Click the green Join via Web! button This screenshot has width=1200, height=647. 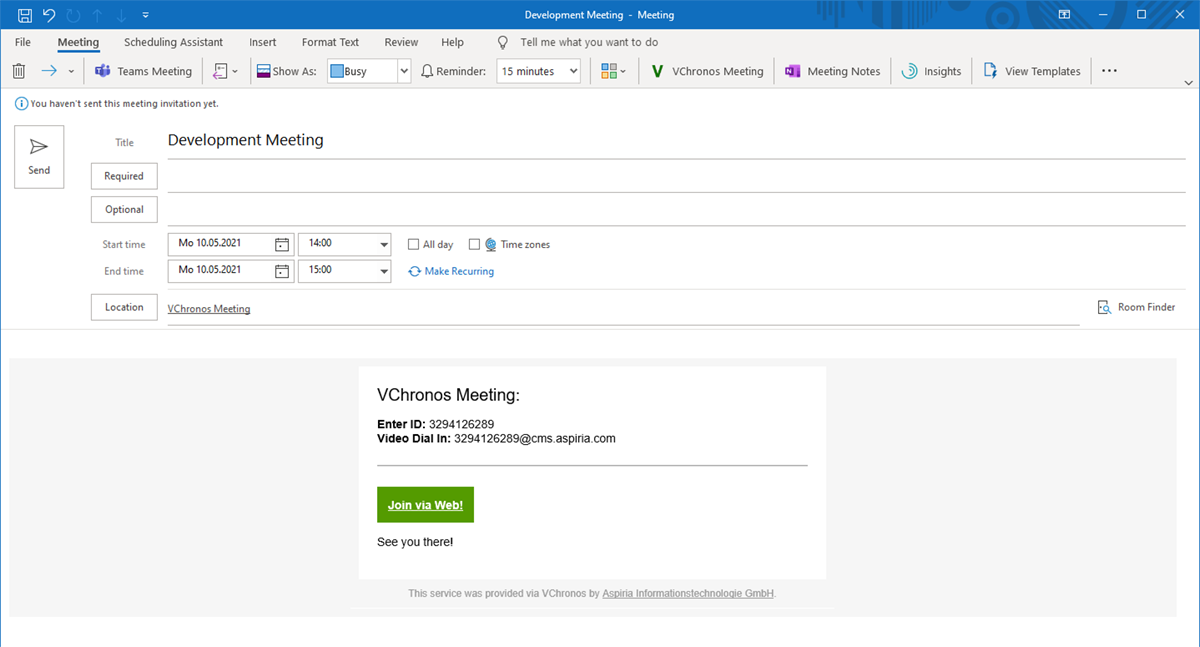click(x=425, y=505)
